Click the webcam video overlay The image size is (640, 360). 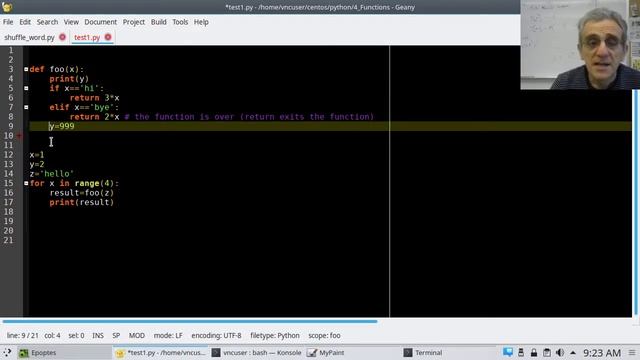tap(580, 44)
